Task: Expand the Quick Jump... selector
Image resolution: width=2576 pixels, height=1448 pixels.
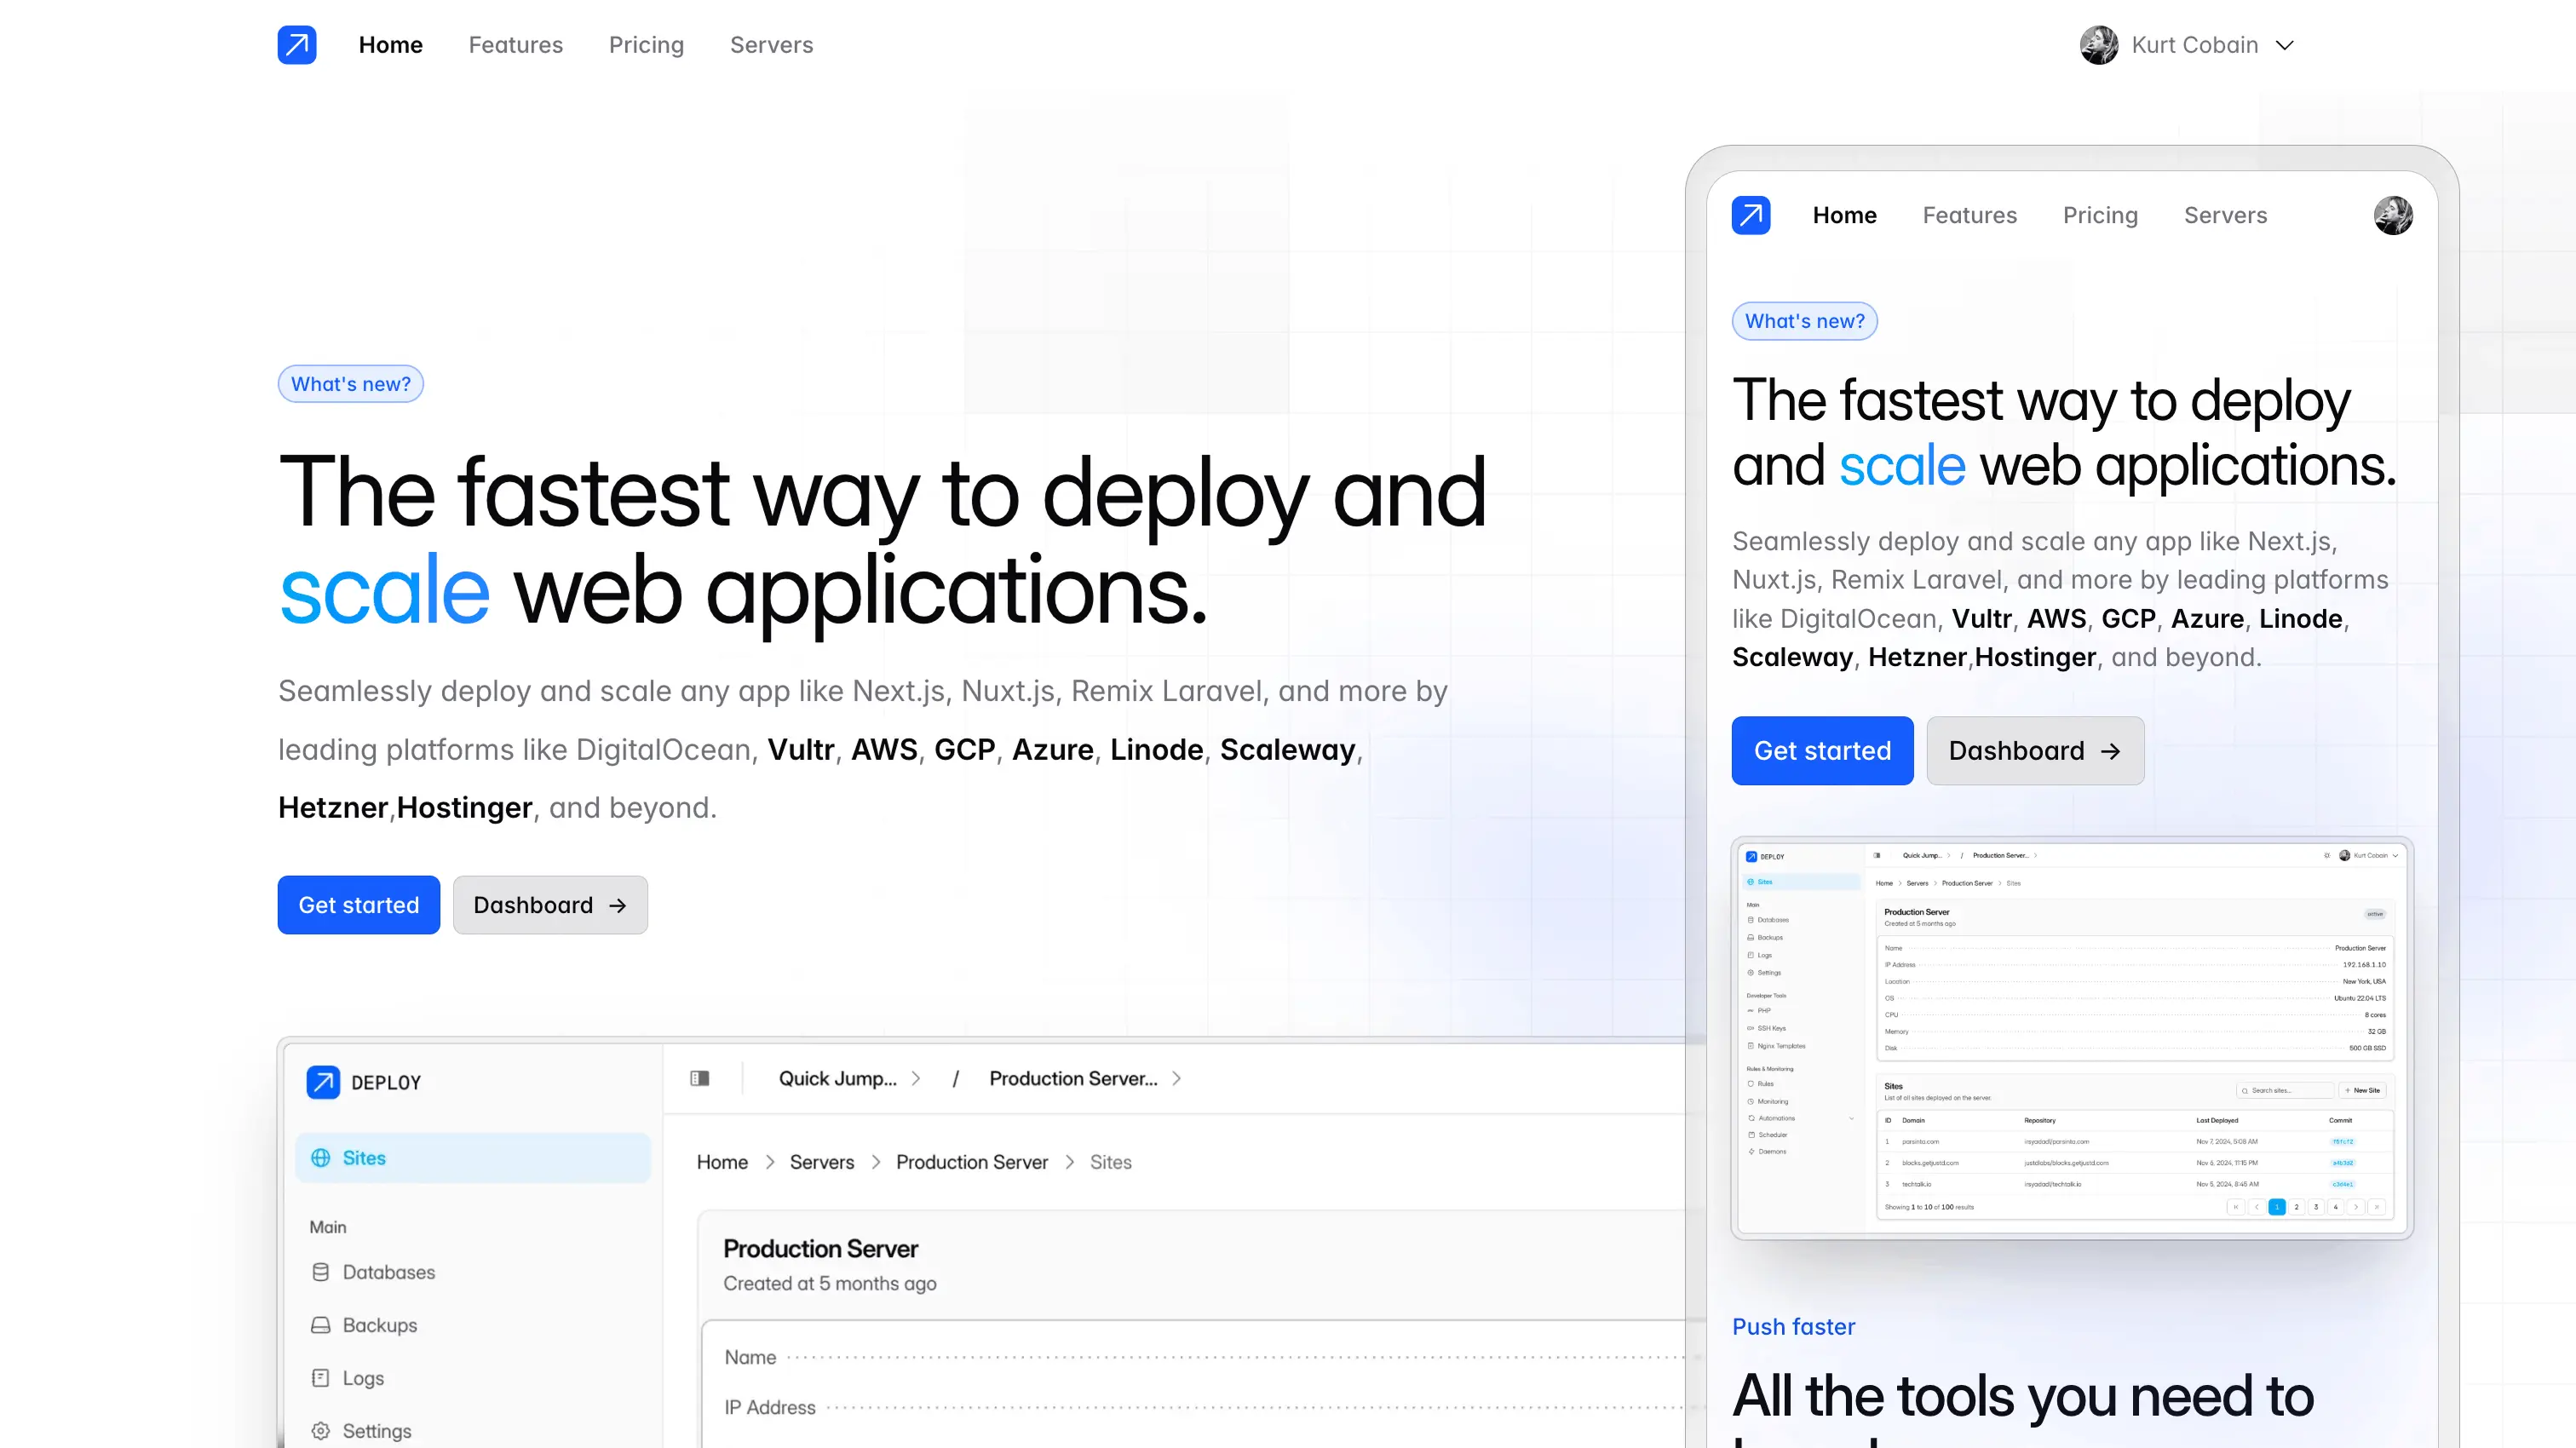Action: tap(850, 1078)
